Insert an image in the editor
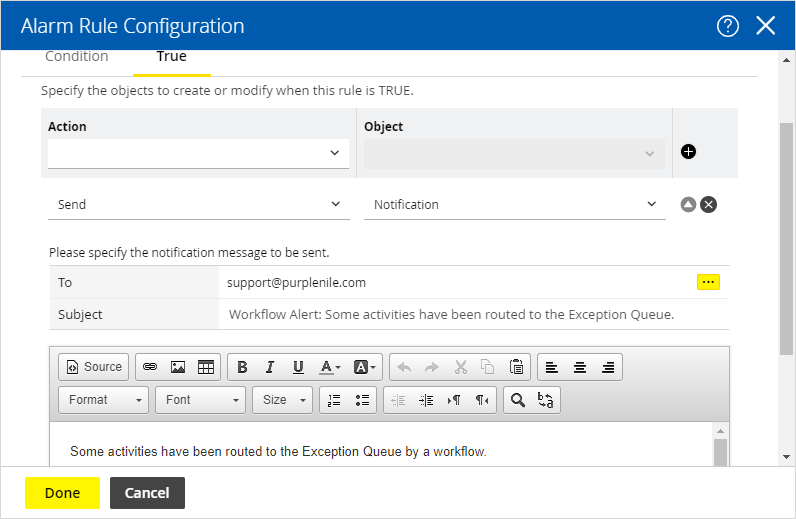Viewport: 796px width, 519px height. [x=178, y=367]
